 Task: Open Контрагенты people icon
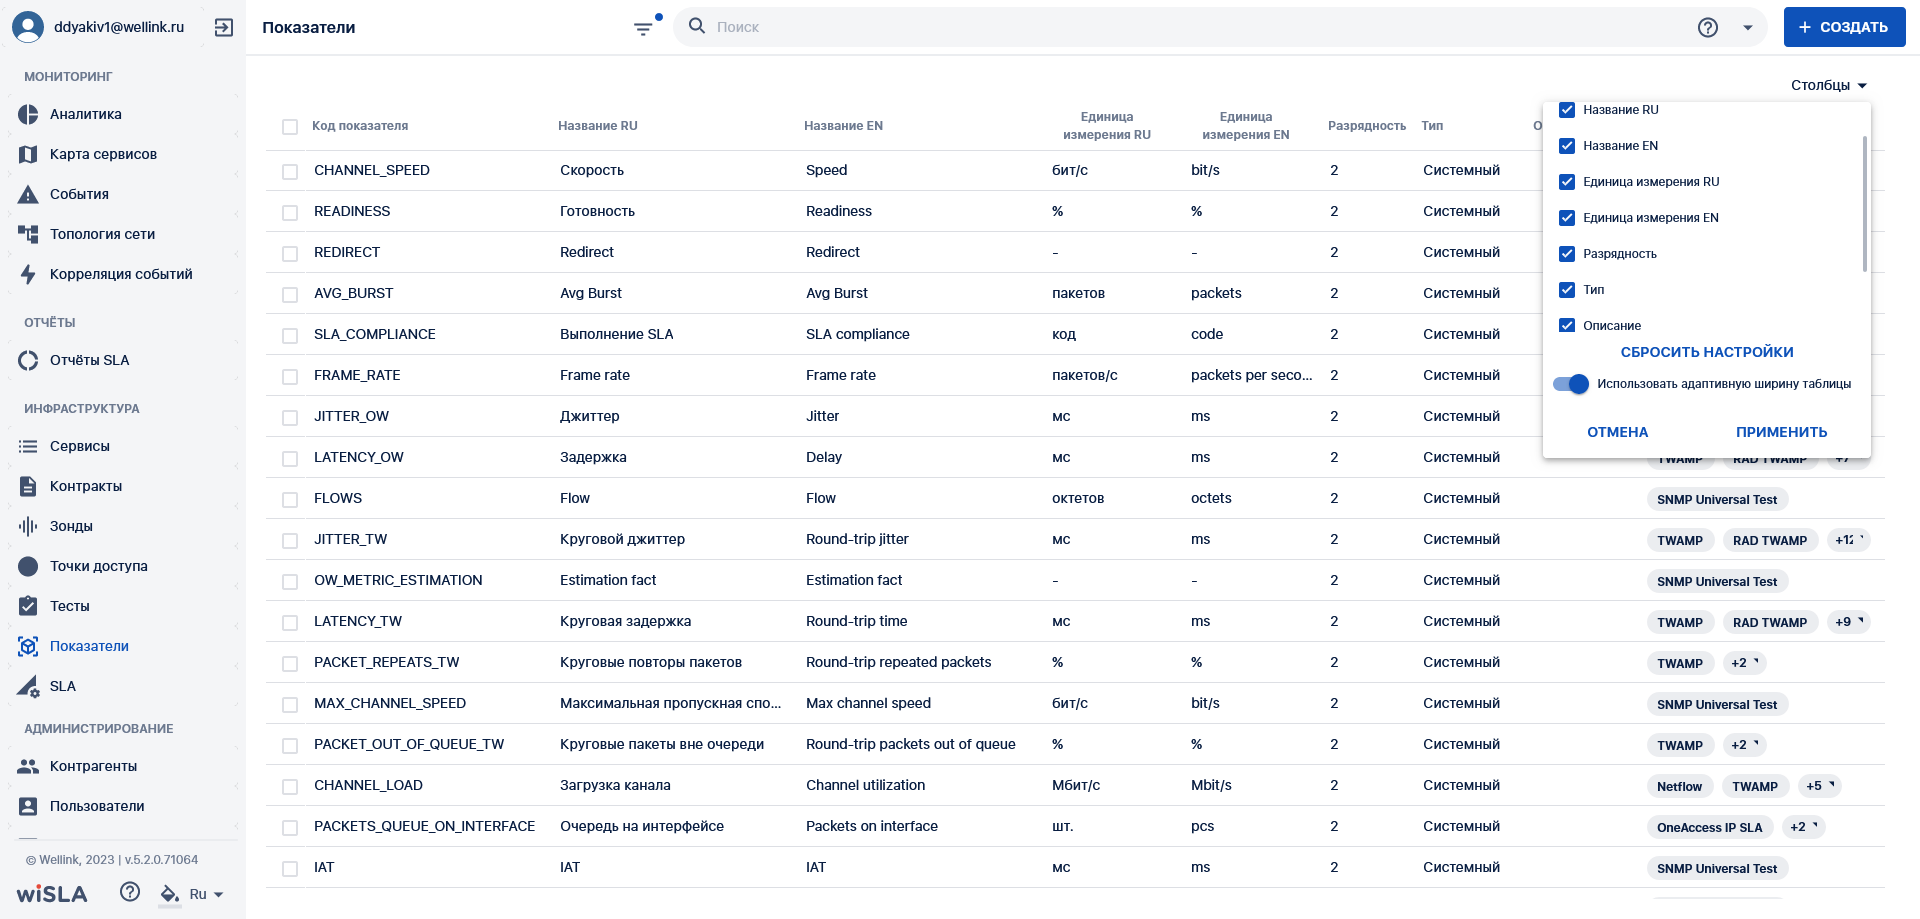click(28, 766)
